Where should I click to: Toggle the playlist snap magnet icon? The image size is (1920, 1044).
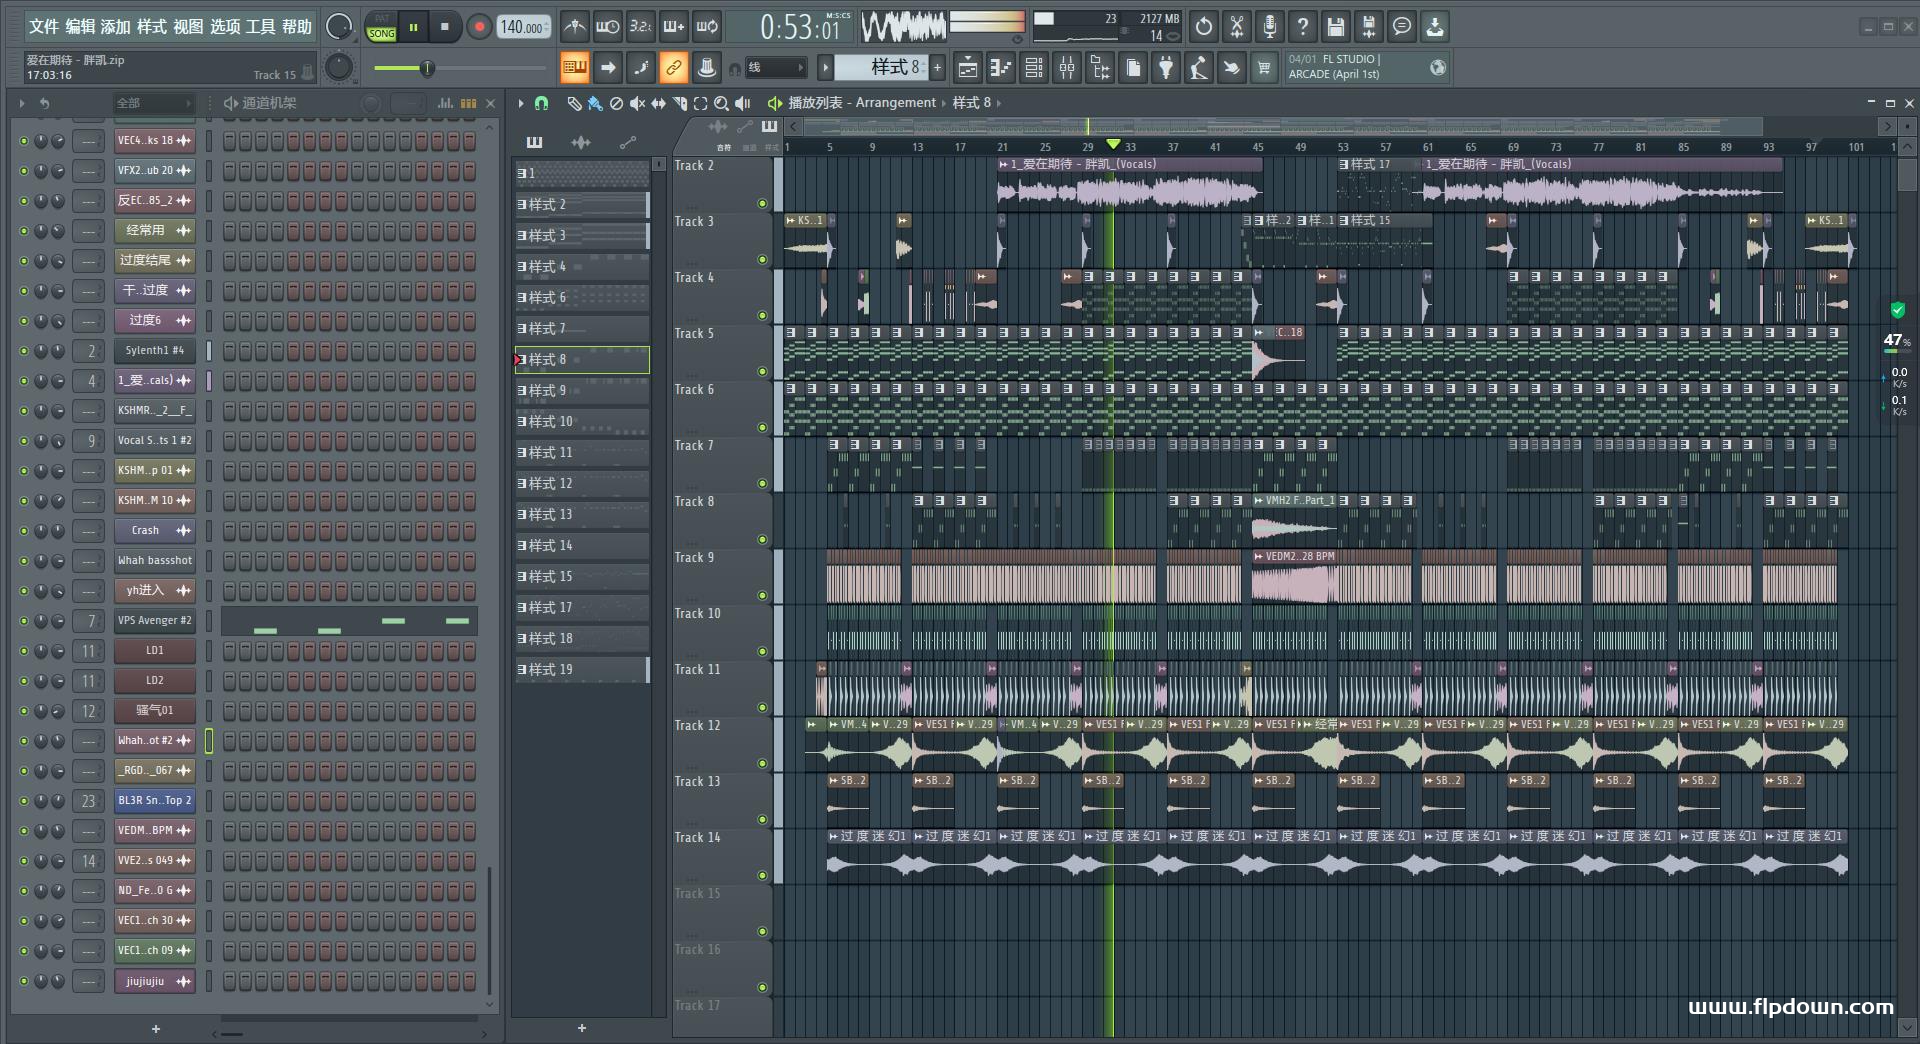(541, 103)
